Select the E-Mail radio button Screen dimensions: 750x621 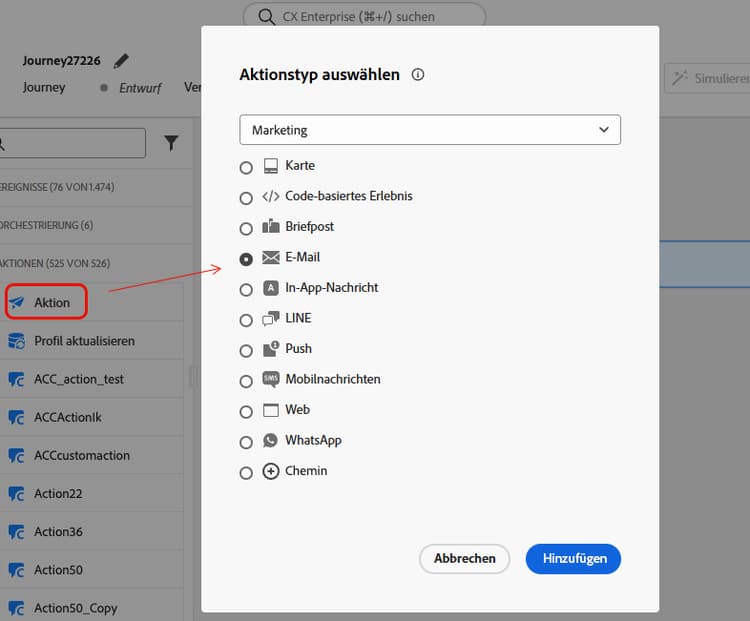coord(246,259)
